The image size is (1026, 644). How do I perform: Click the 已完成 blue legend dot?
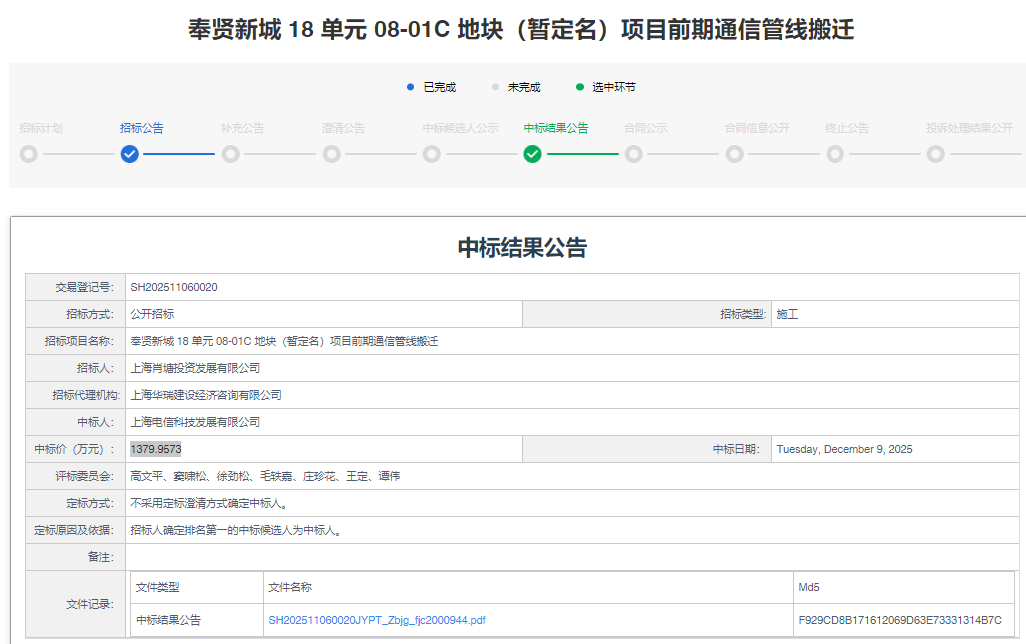[411, 87]
